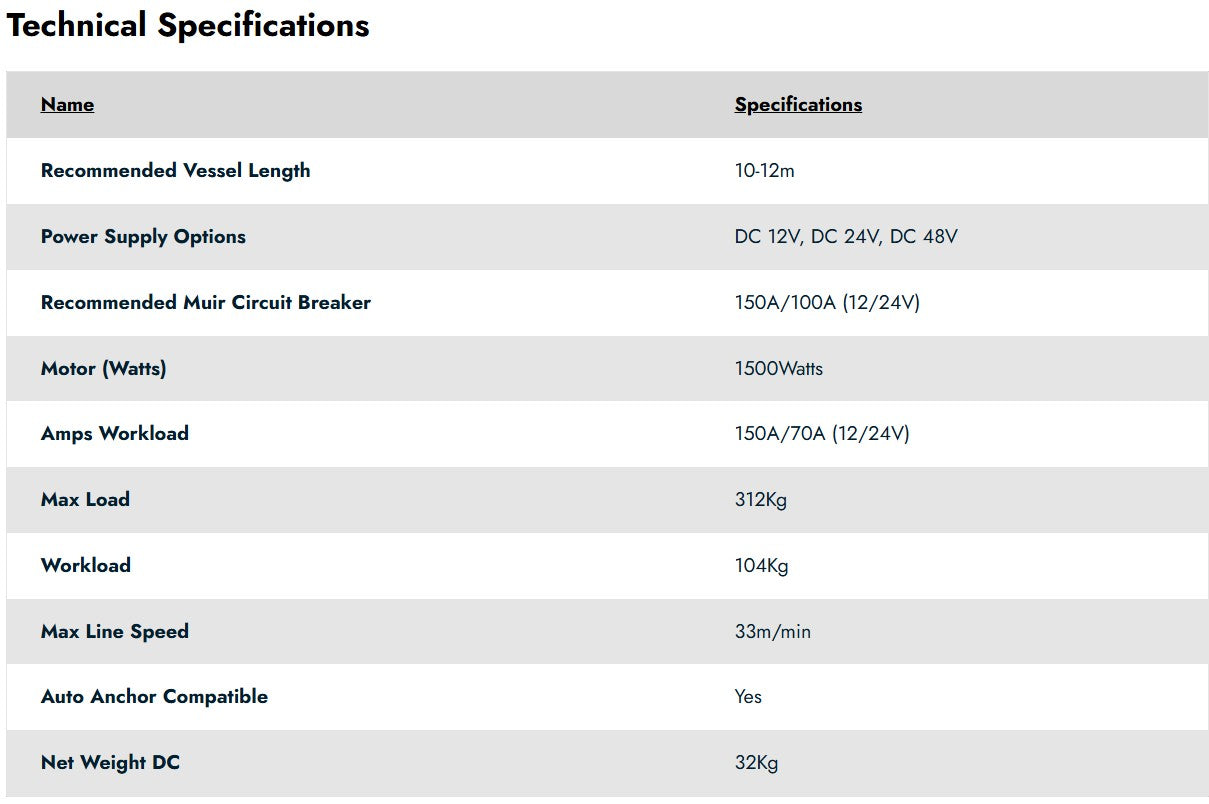
Task: Select the Recommended Muir Circuit Breaker label
Action: click(205, 303)
